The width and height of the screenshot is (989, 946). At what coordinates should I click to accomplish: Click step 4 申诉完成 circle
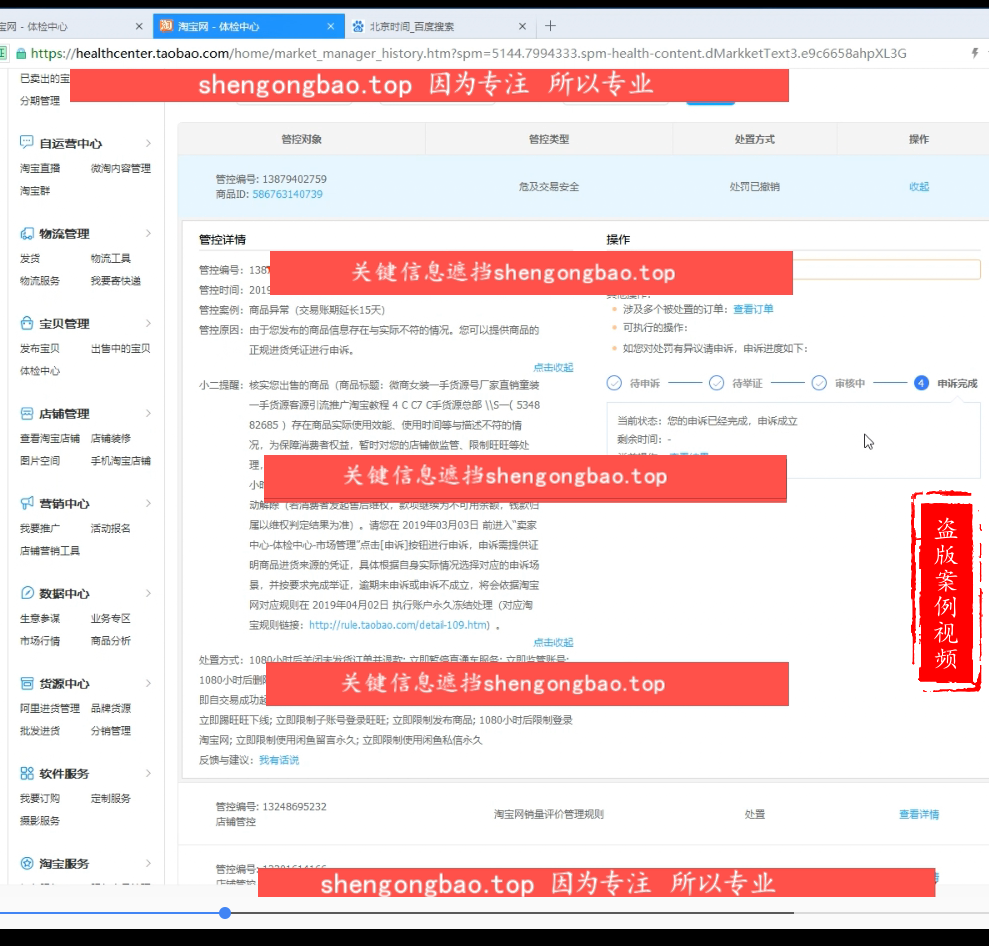tap(921, 383)
